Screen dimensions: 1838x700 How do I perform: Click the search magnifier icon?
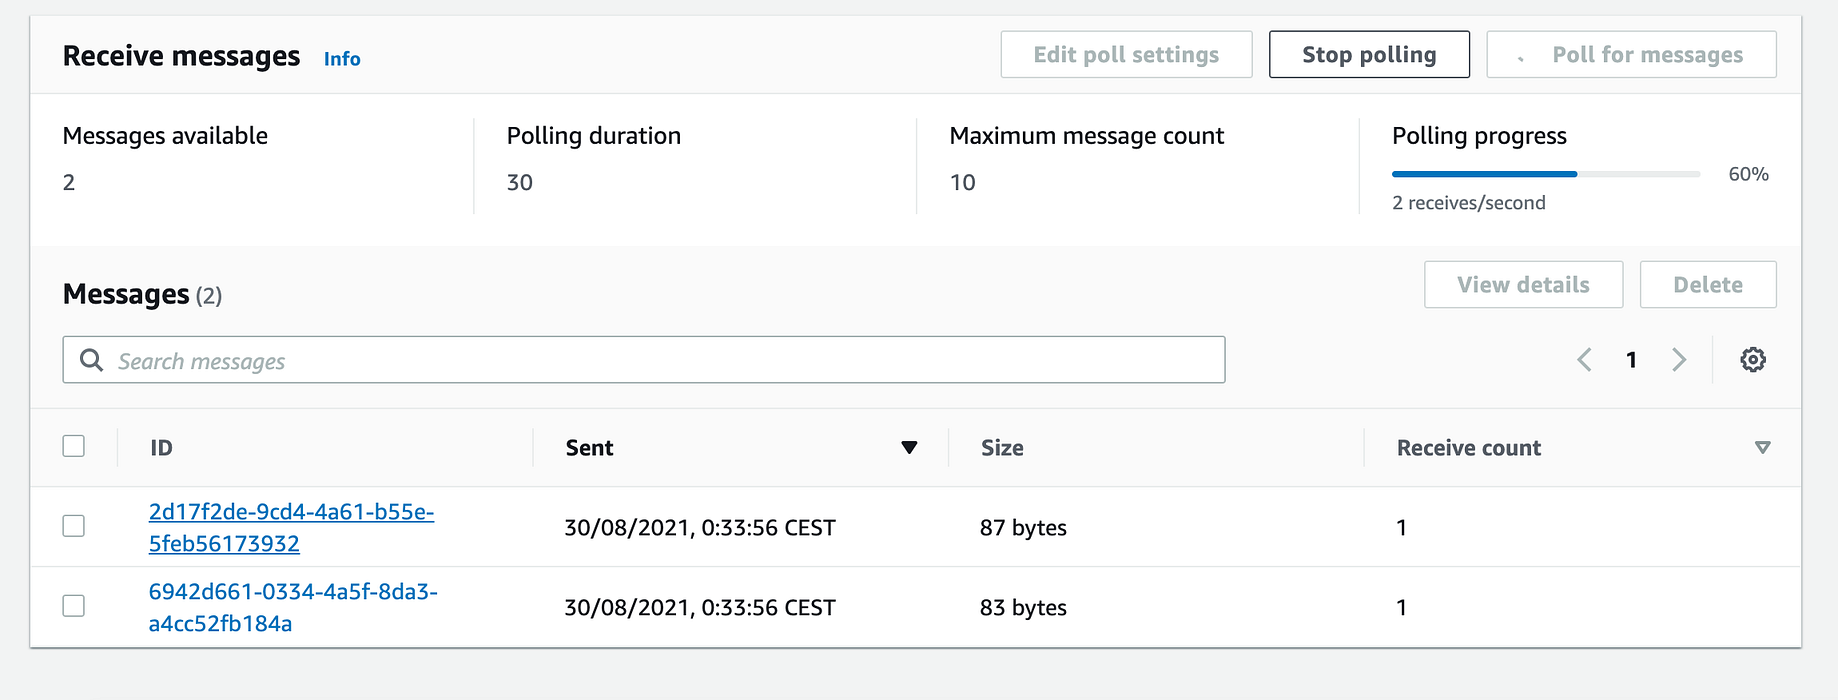[x=91, y=360]
